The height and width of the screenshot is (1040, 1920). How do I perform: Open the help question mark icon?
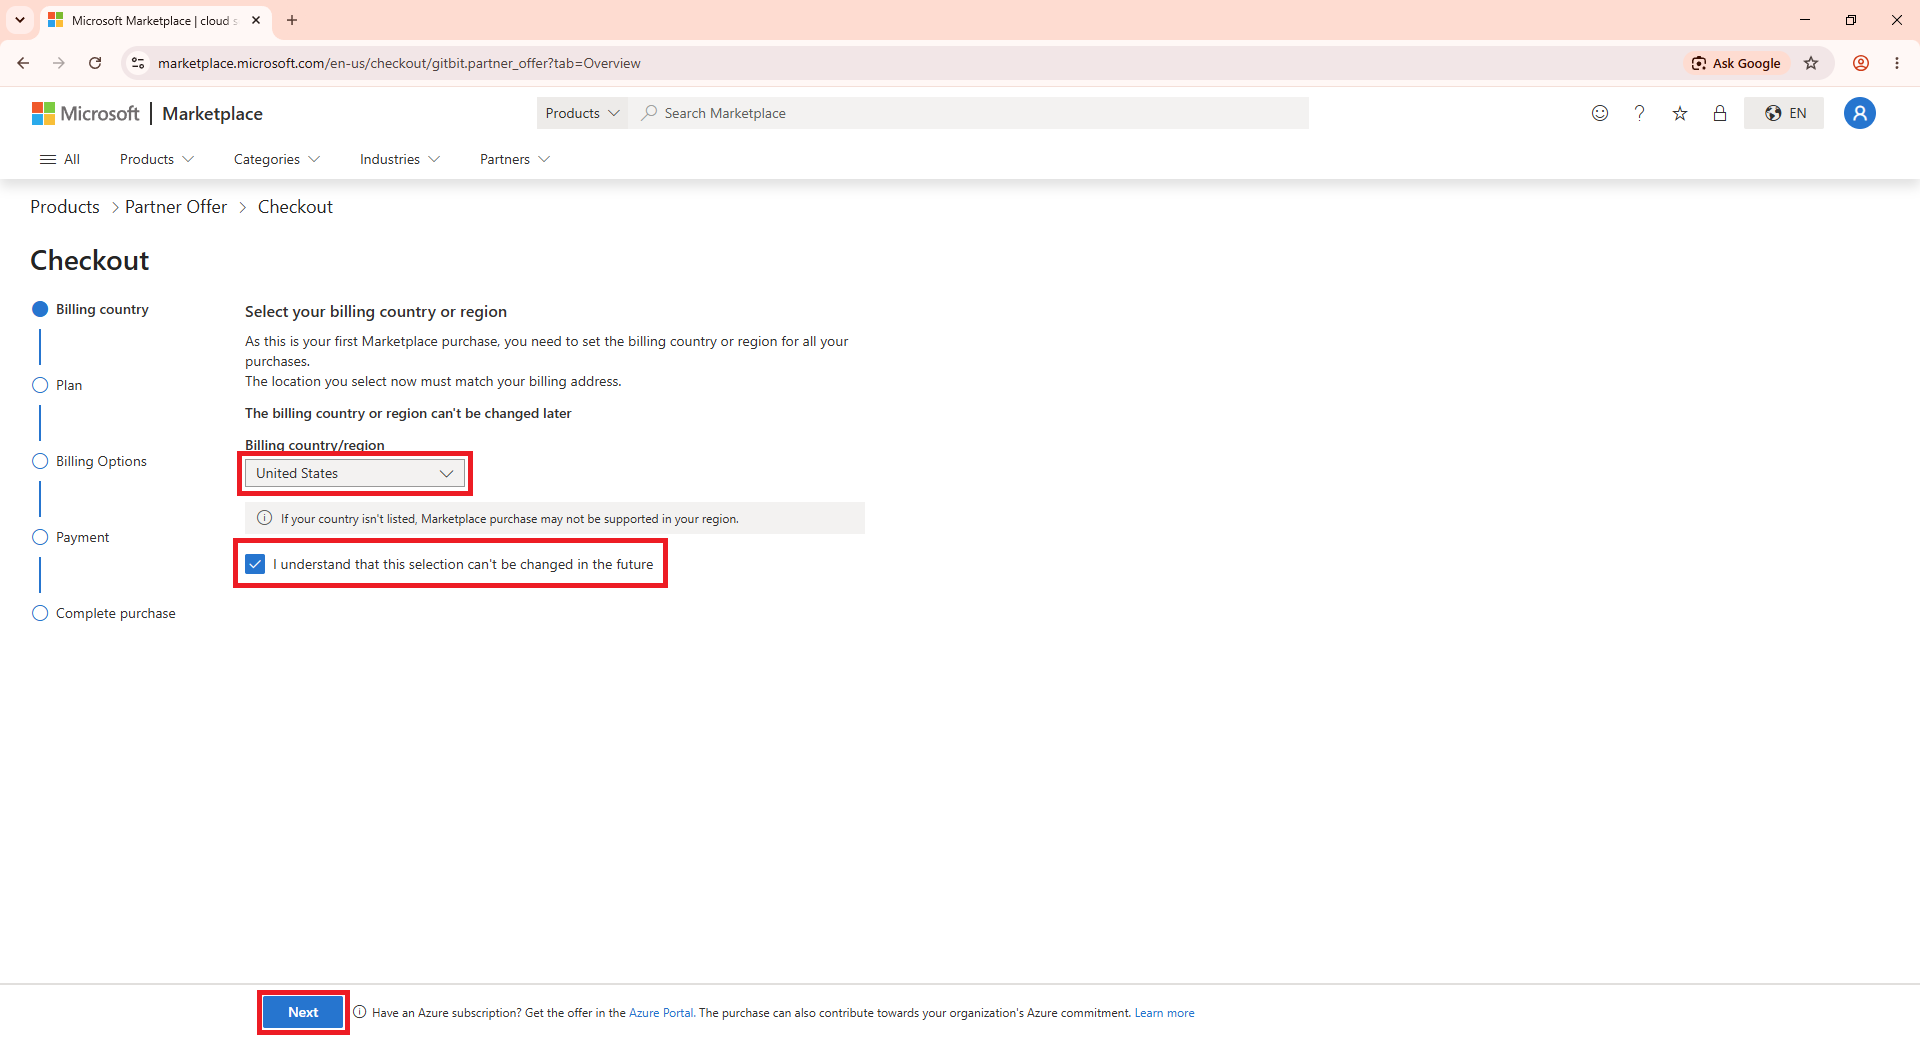(1639, 113)
